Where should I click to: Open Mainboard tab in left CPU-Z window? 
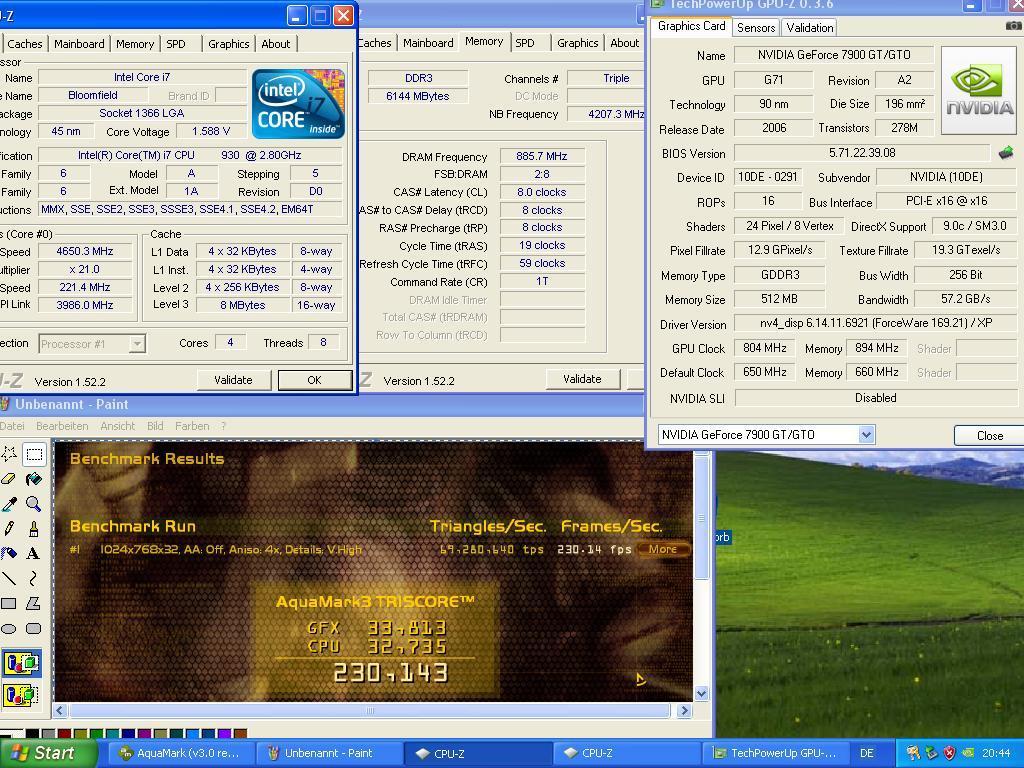click(79, 44)
